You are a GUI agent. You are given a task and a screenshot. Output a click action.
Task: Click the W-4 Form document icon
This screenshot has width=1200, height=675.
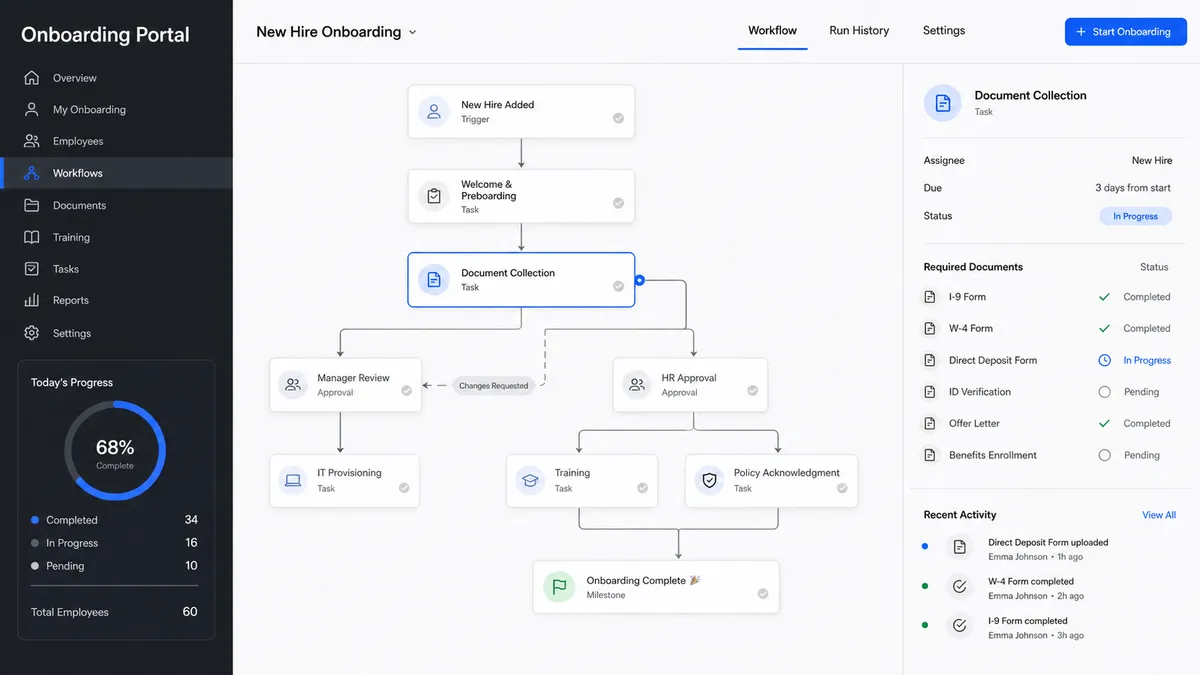pyautogui.click(x=930, y=328)
